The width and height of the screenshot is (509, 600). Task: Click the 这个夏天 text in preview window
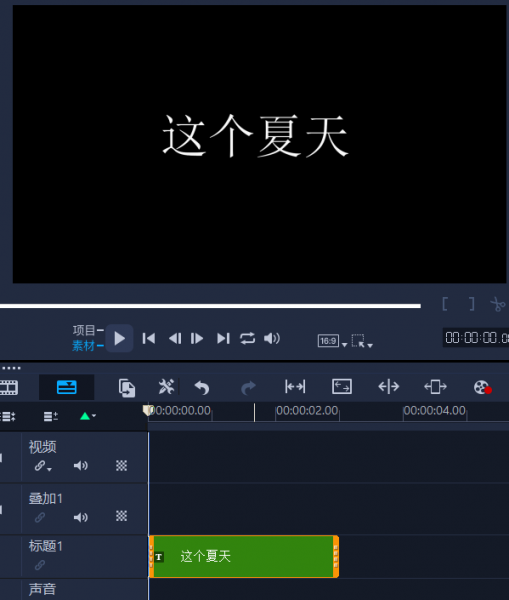(x=256, y=136)
